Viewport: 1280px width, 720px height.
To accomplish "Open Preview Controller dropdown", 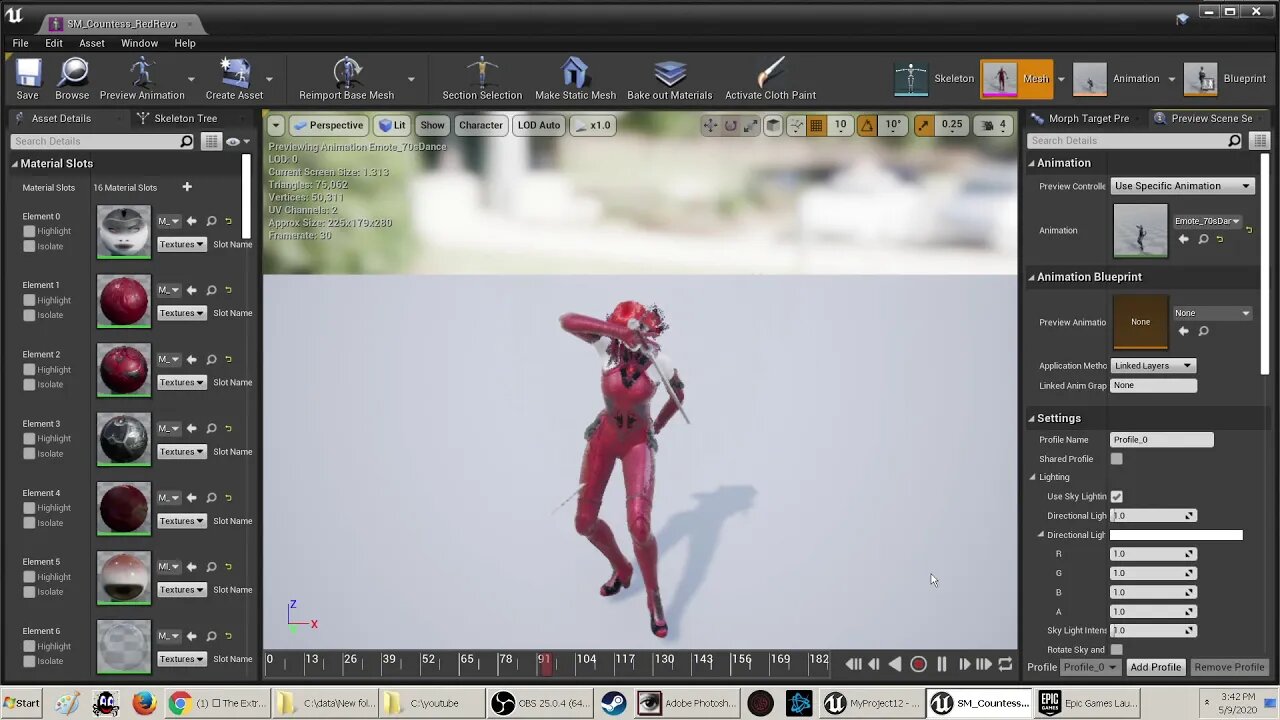I will (1183, 186).
